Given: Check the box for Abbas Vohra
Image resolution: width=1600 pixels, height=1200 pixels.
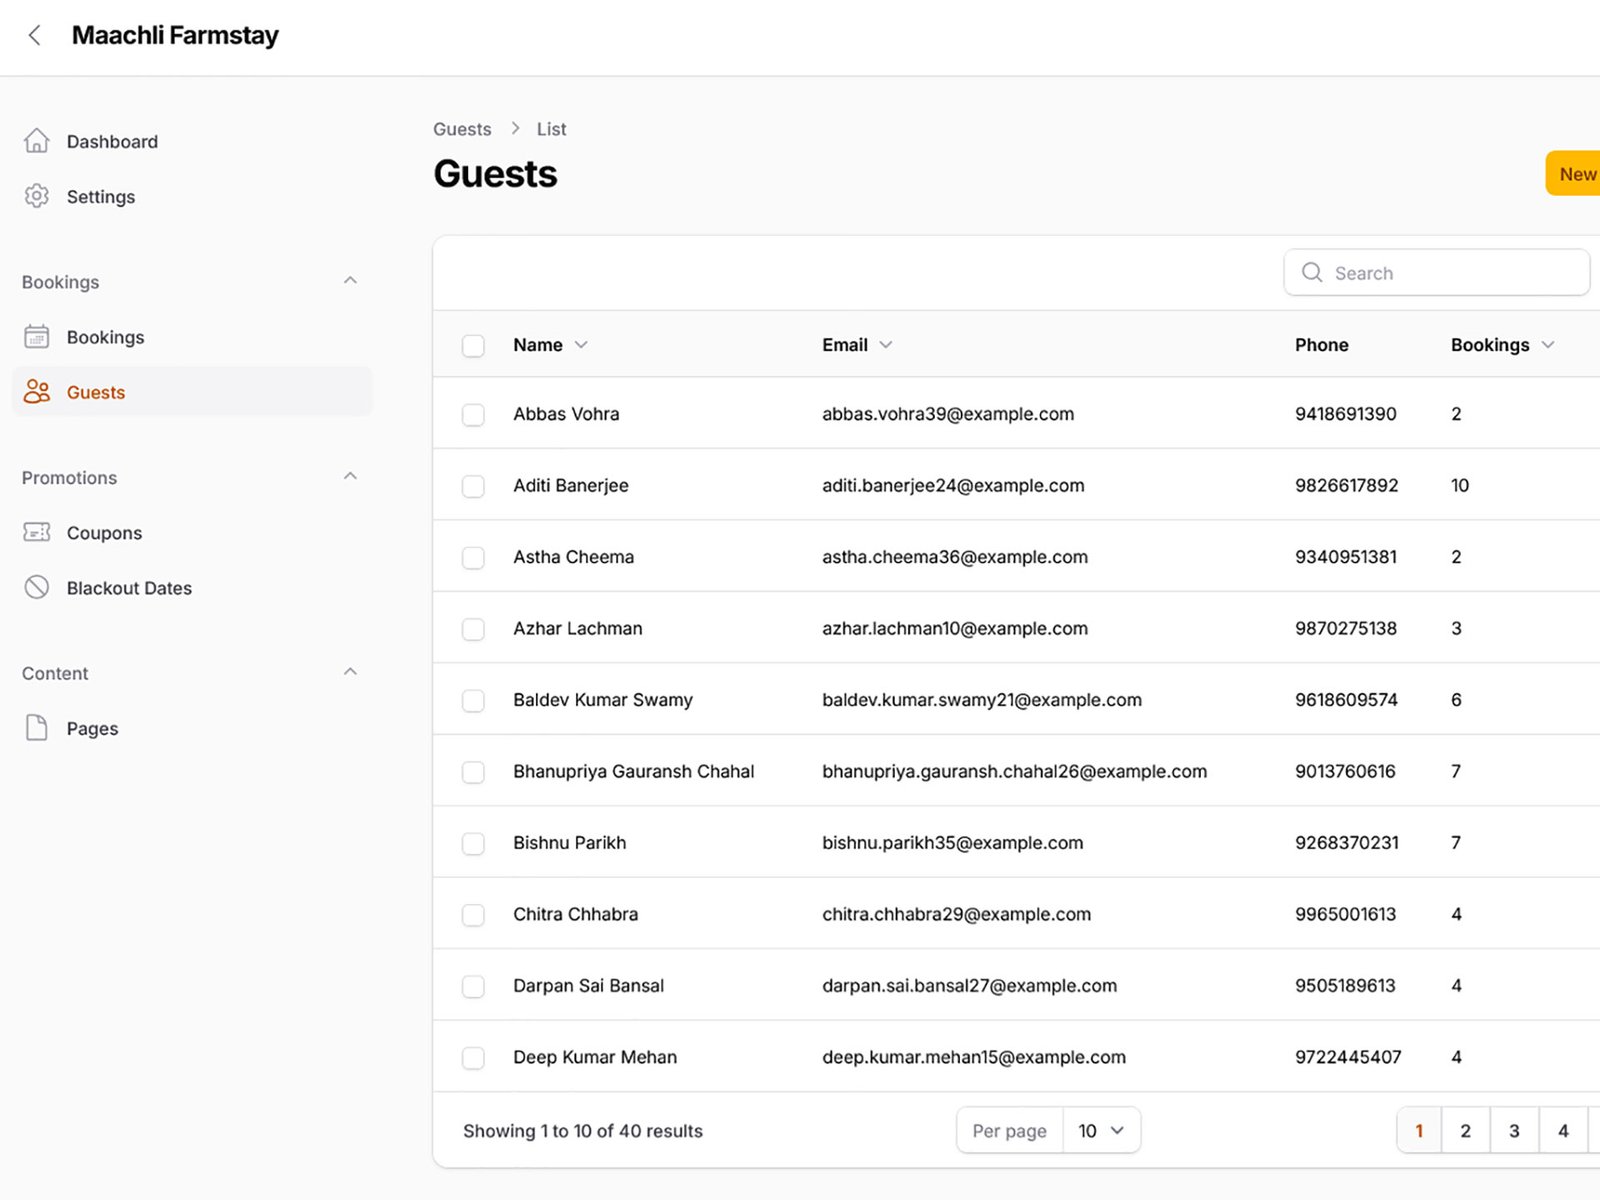Looking at the screenshot, I should 473,414.
